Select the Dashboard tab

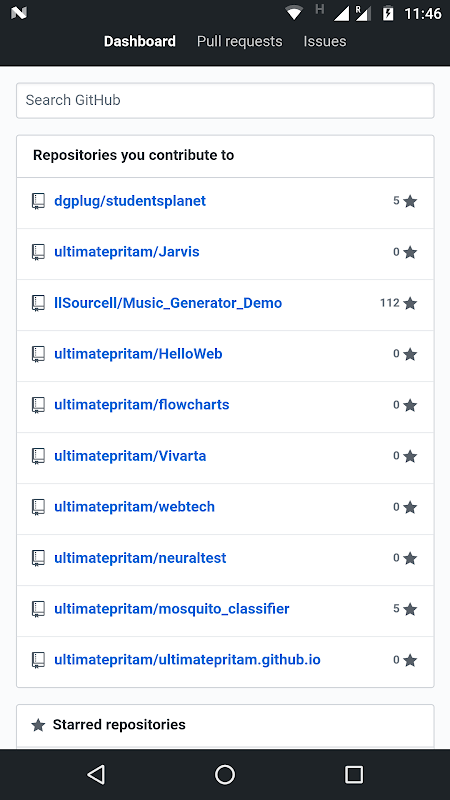140,41
